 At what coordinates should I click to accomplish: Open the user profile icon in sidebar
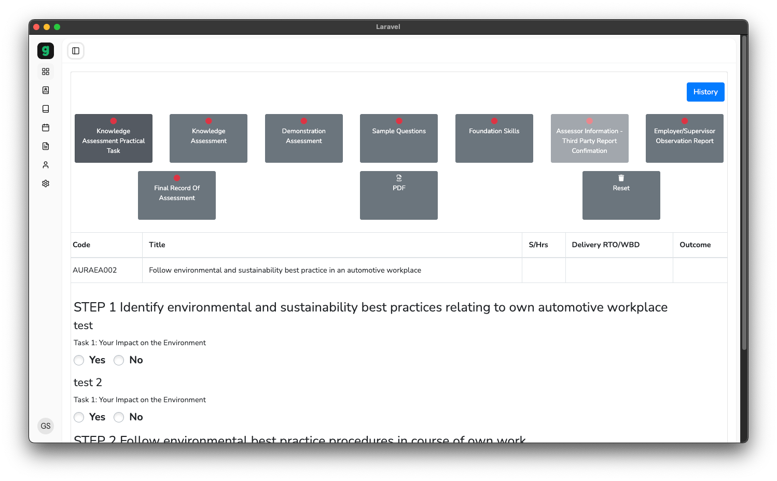click(45, 165)
